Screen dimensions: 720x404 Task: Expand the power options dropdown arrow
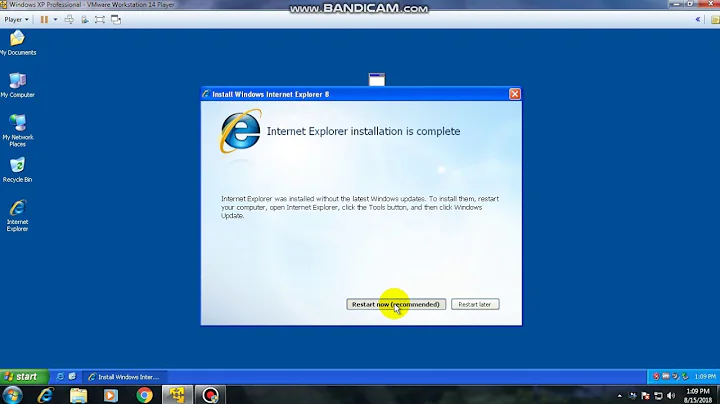click(x=56, y=20)
